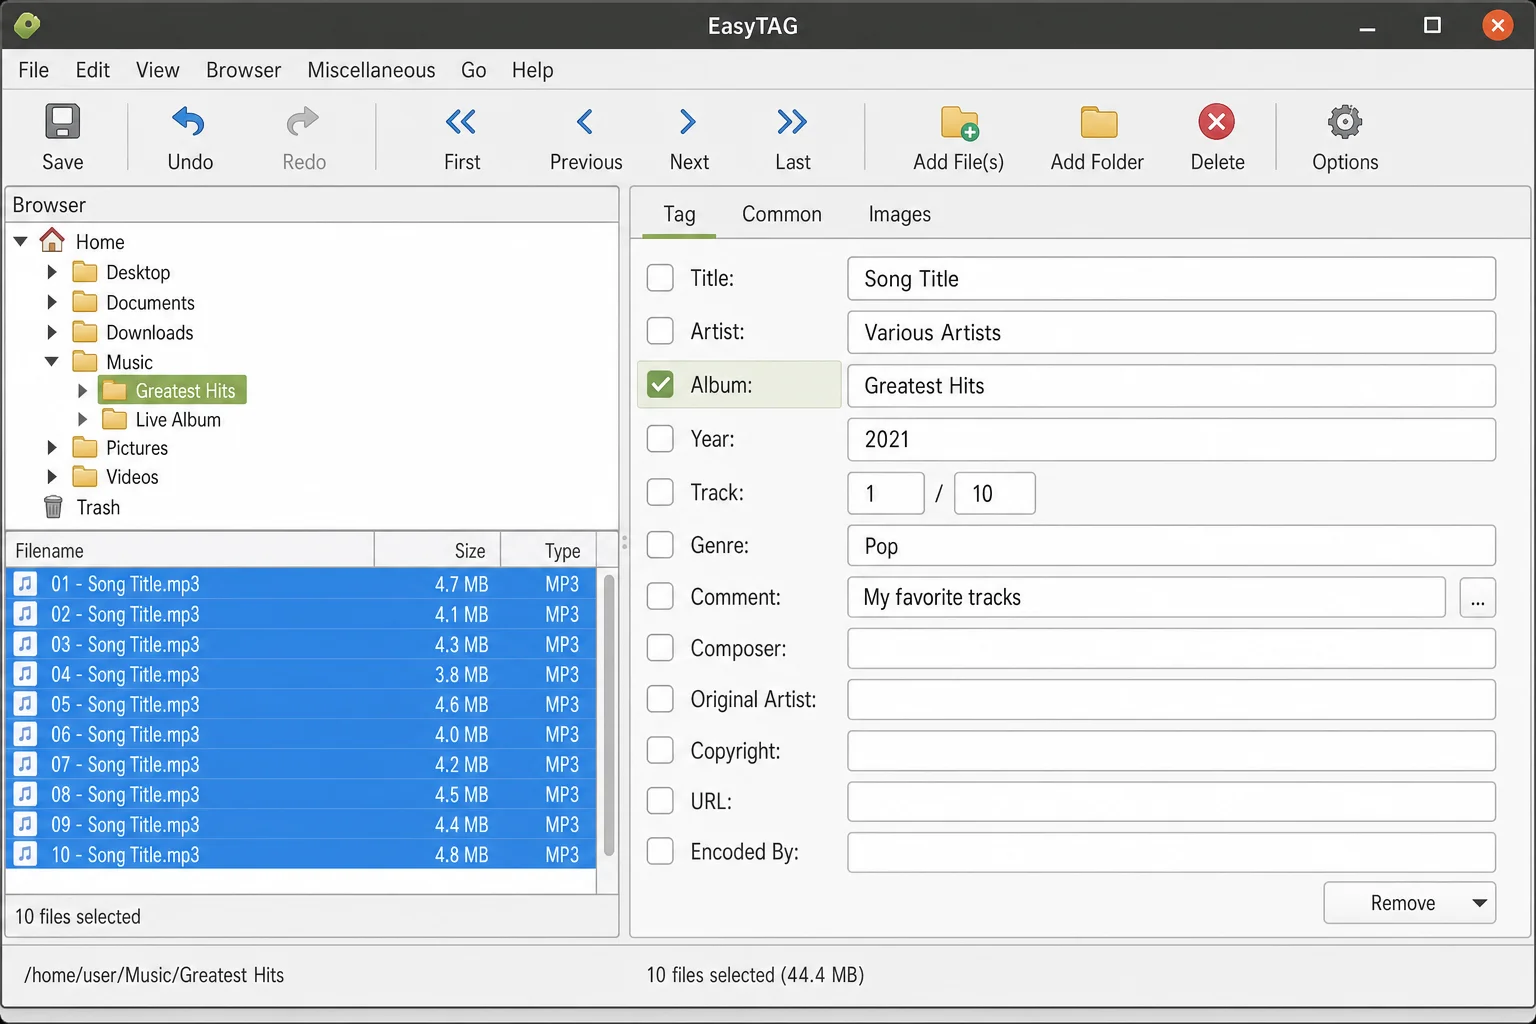Open comment editor ellipsis button

pos(1477,598)
